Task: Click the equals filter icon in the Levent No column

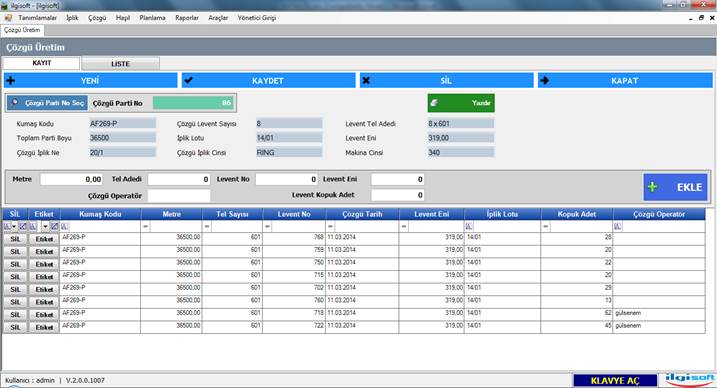Action: (268, 226)
